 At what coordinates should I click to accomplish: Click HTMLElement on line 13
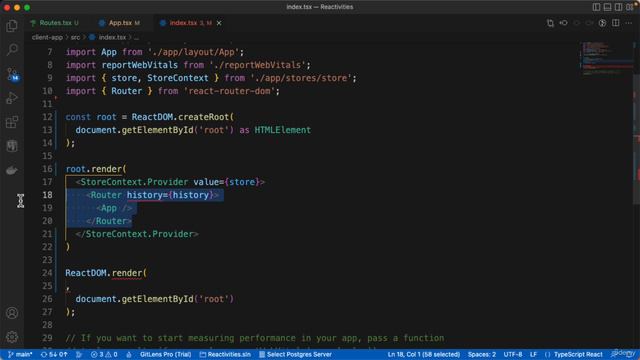point(282,130)
